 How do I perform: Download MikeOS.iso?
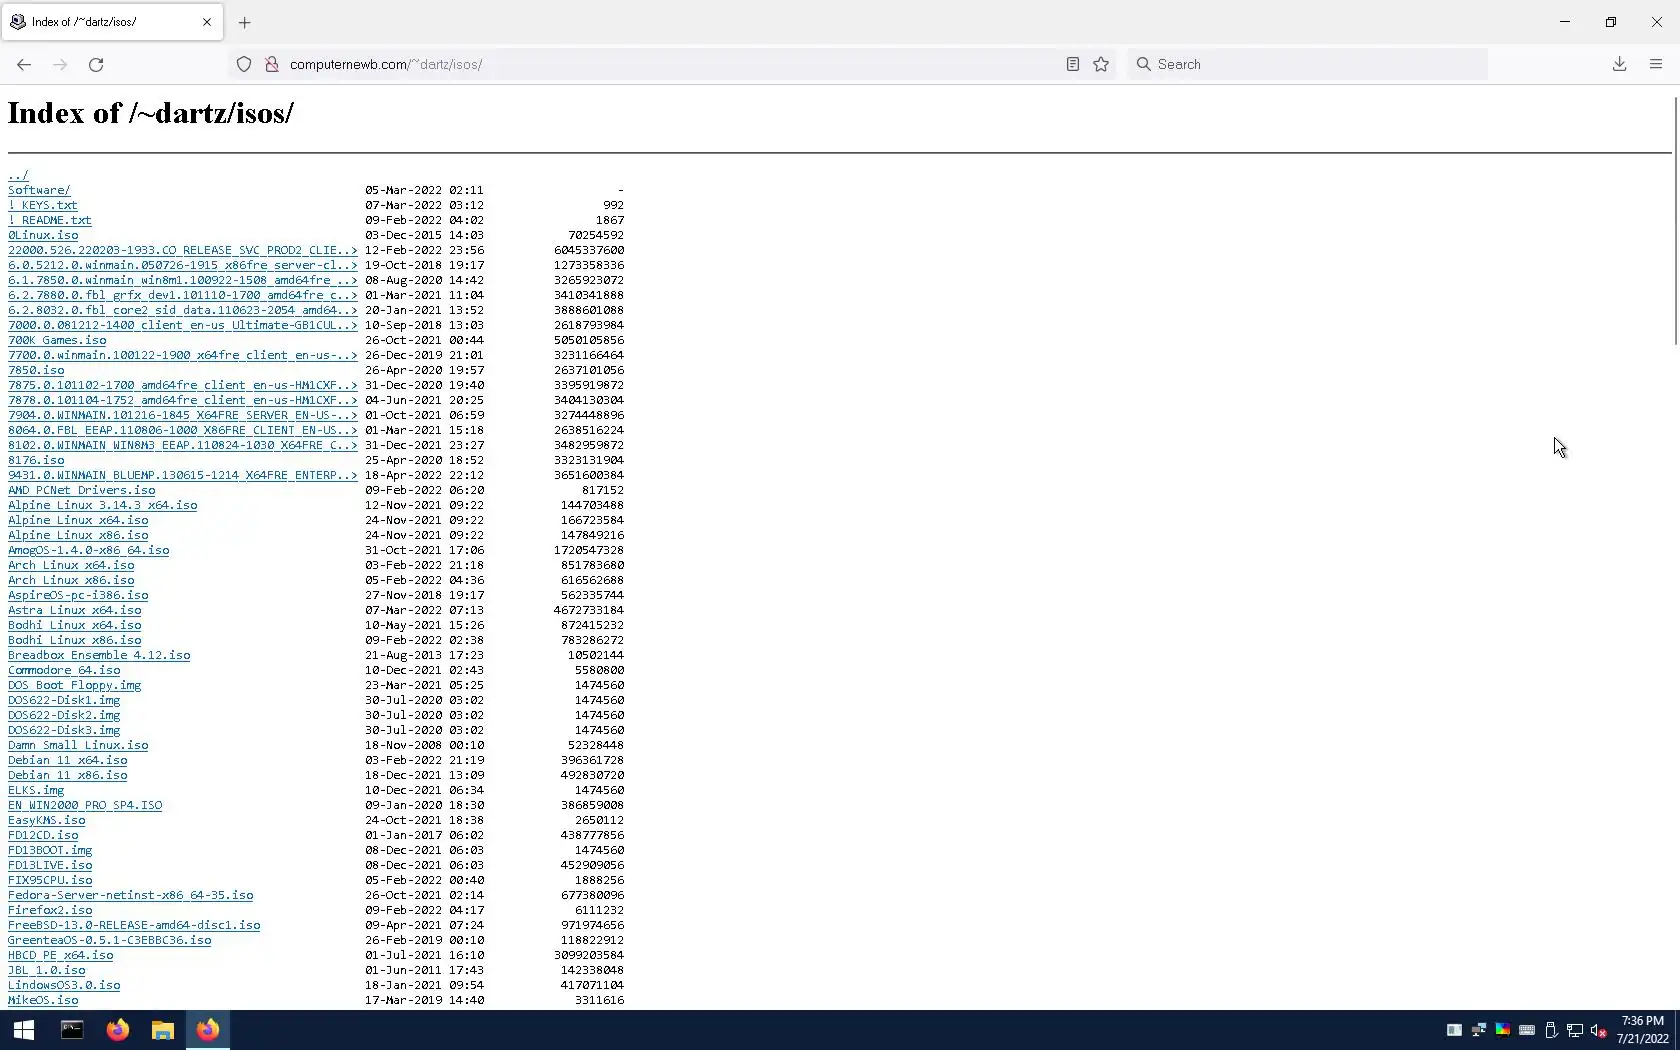coord(43,1000)
